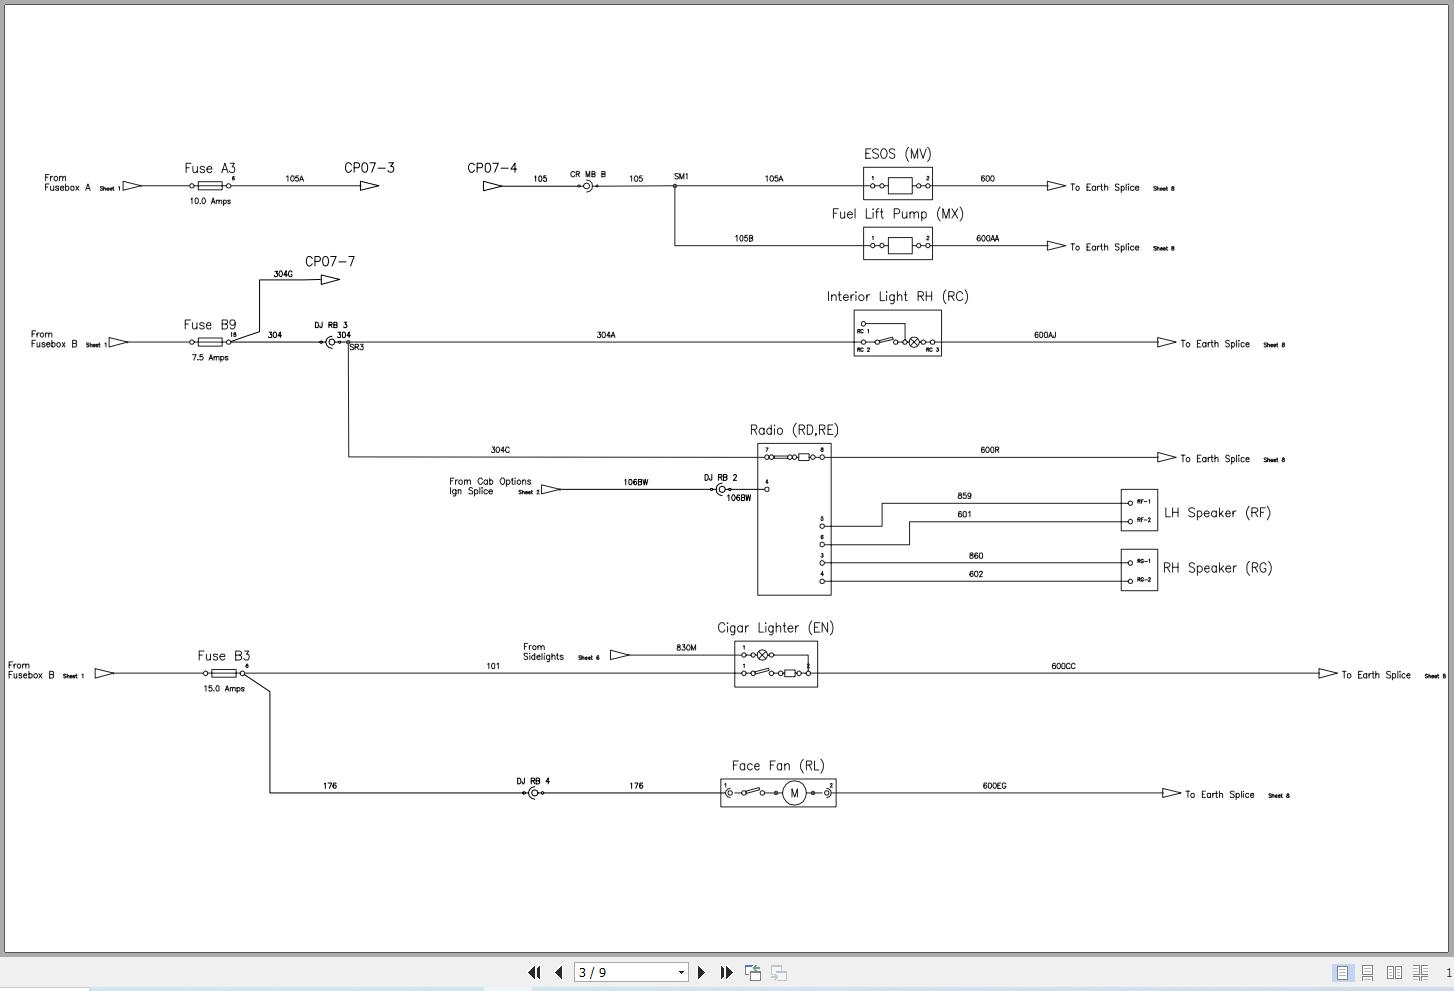The height and width of the screenshot is (991, 1454).
Task: Go to the previous page
Action: click(559, 972)
